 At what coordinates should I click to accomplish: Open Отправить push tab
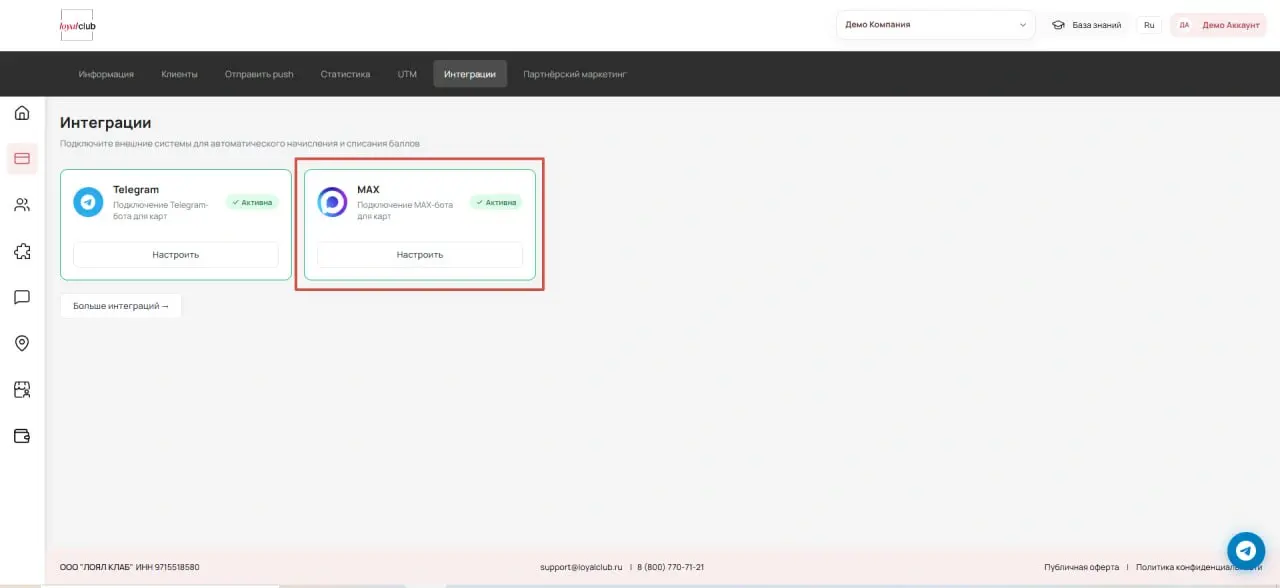[259, 74]
